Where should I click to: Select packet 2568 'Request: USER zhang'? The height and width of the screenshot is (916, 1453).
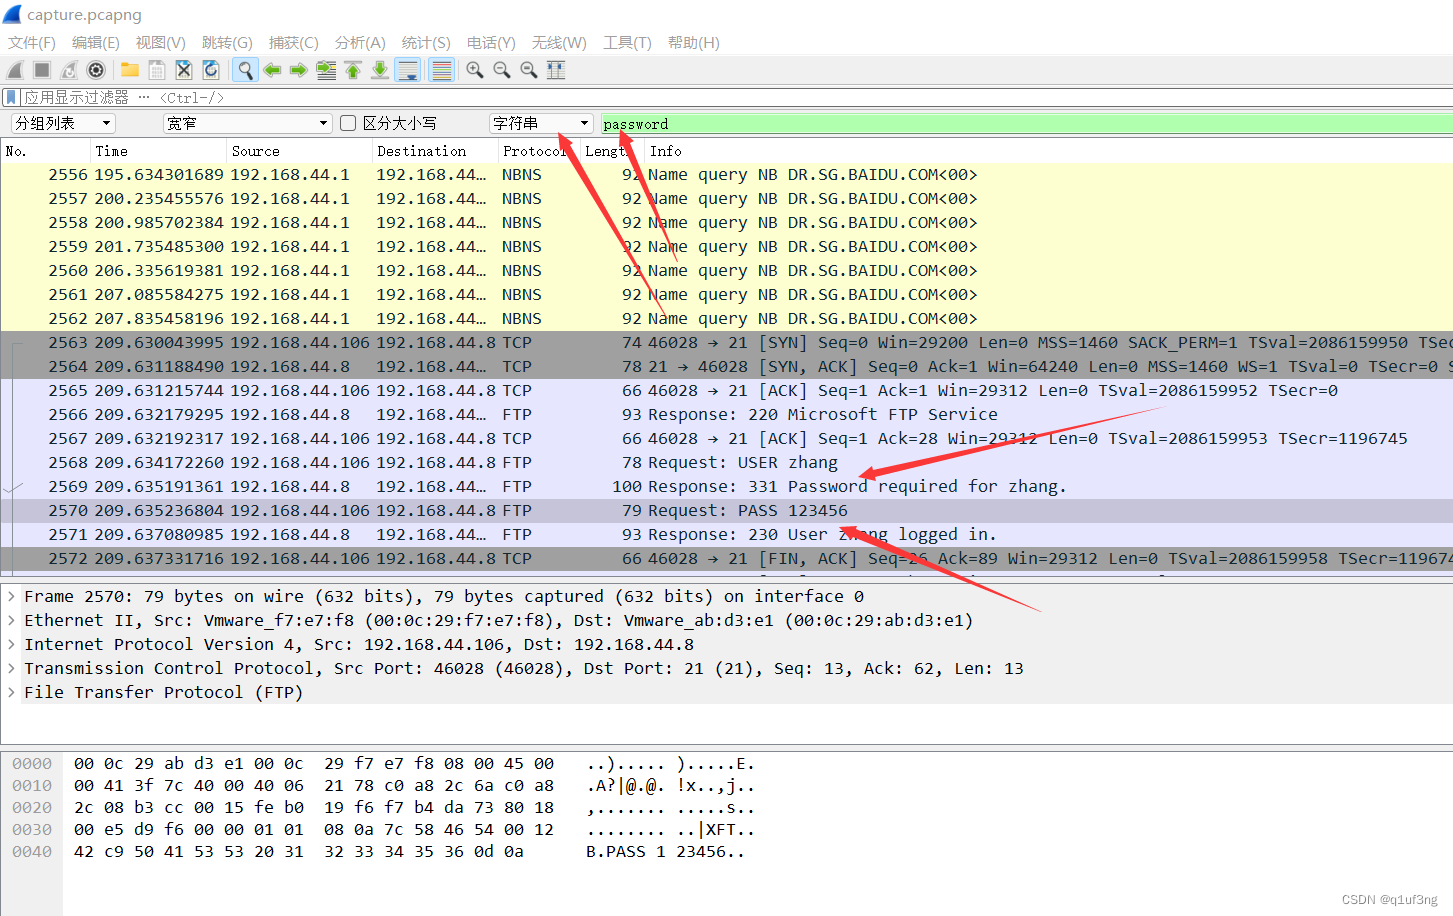coord(726,463)
